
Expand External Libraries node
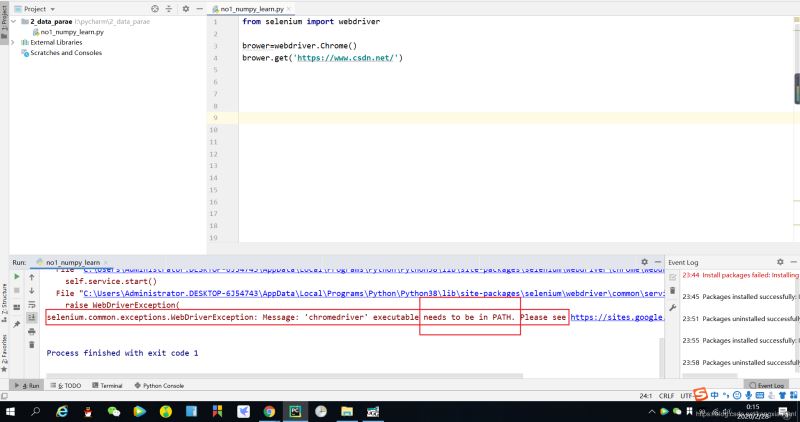coord(13,42)
